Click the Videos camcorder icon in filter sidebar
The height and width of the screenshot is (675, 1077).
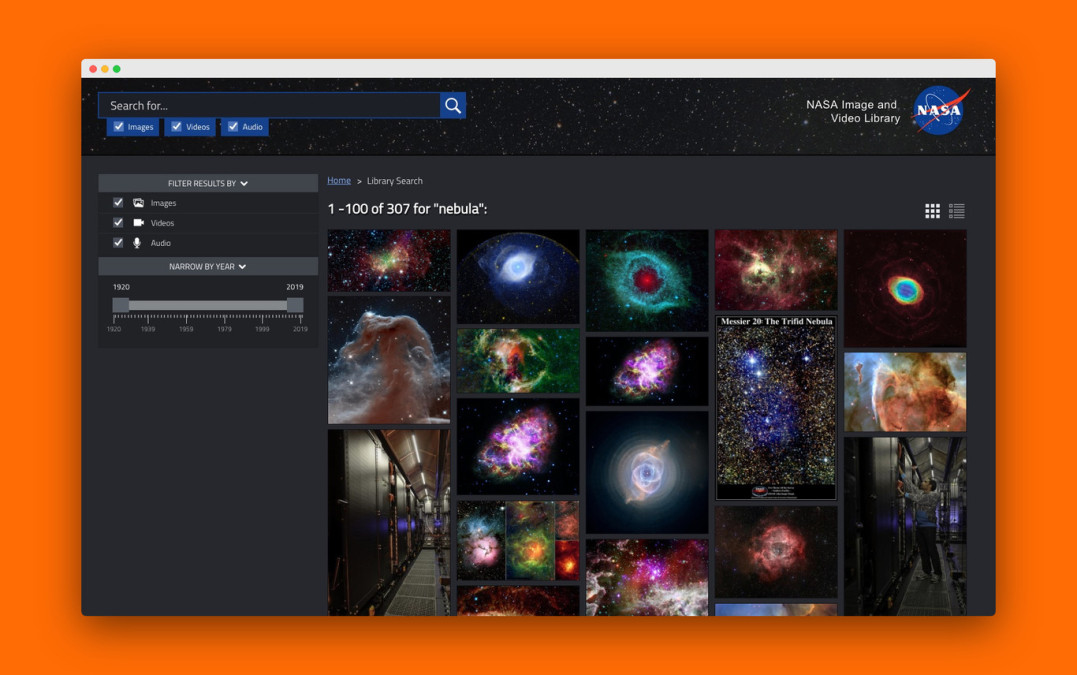coord(139,222)
